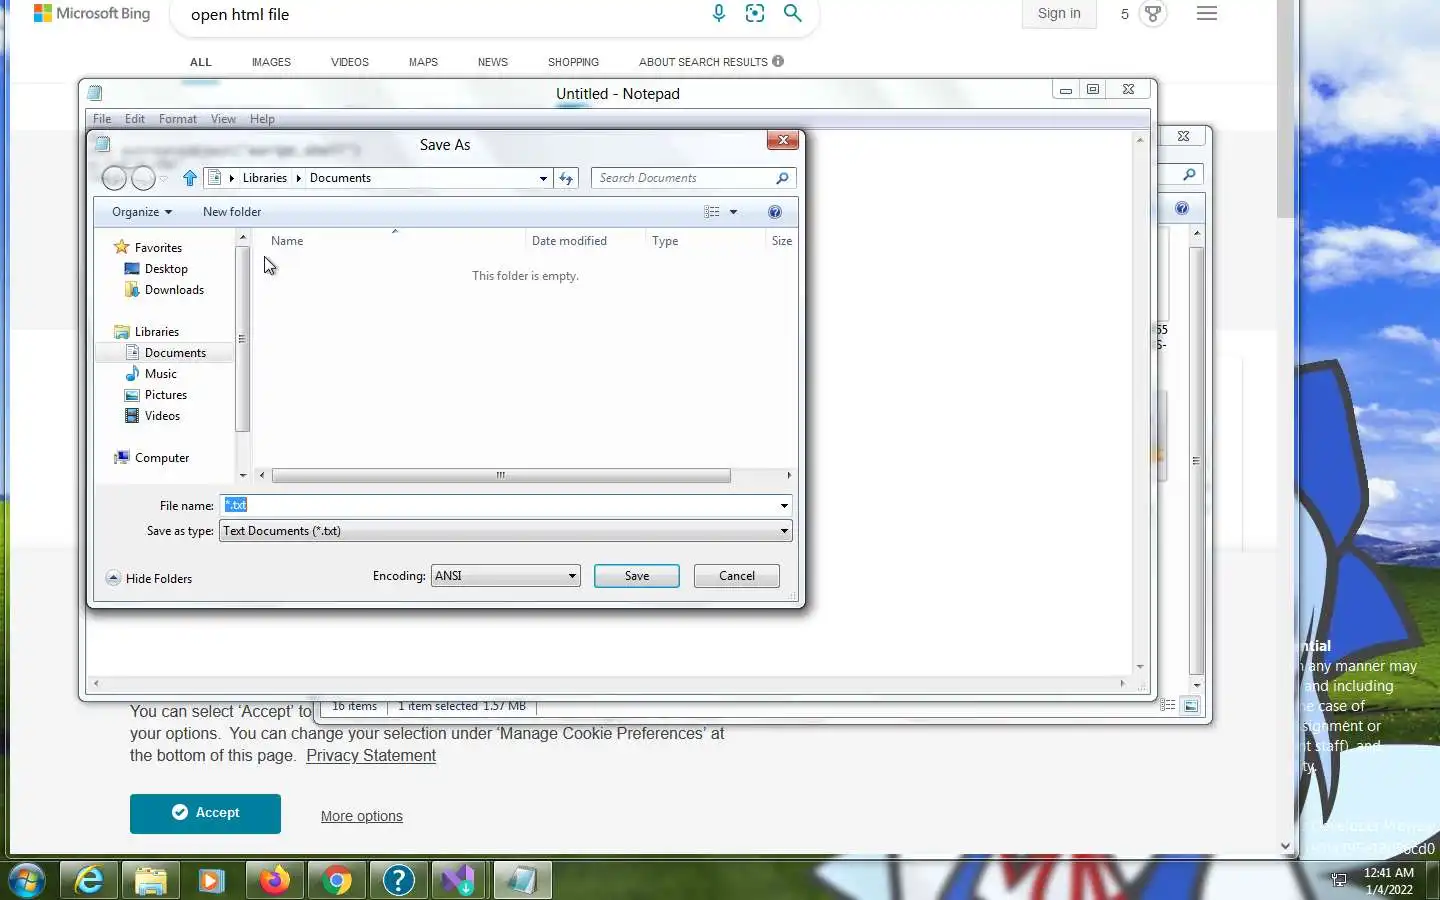Click Bing Sign in button
This screenshot has width=1440, height=900.
[1059, 13]
